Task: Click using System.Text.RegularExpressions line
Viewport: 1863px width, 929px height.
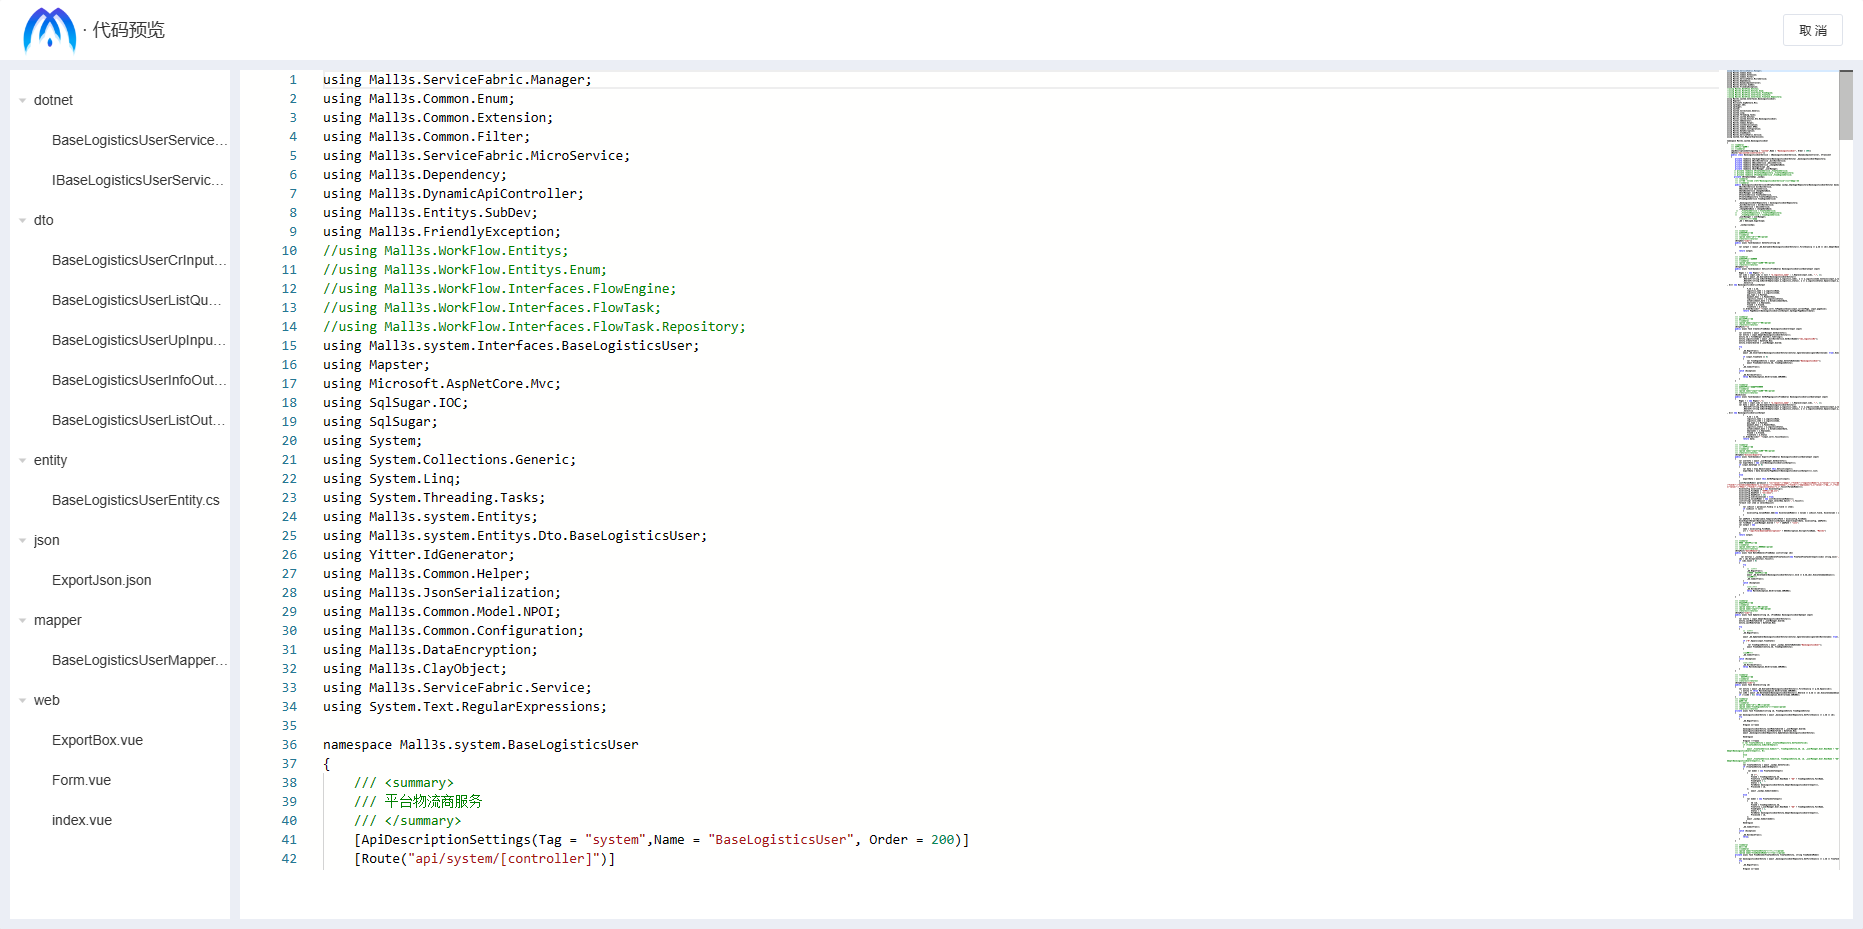Action: coord(464,707)
